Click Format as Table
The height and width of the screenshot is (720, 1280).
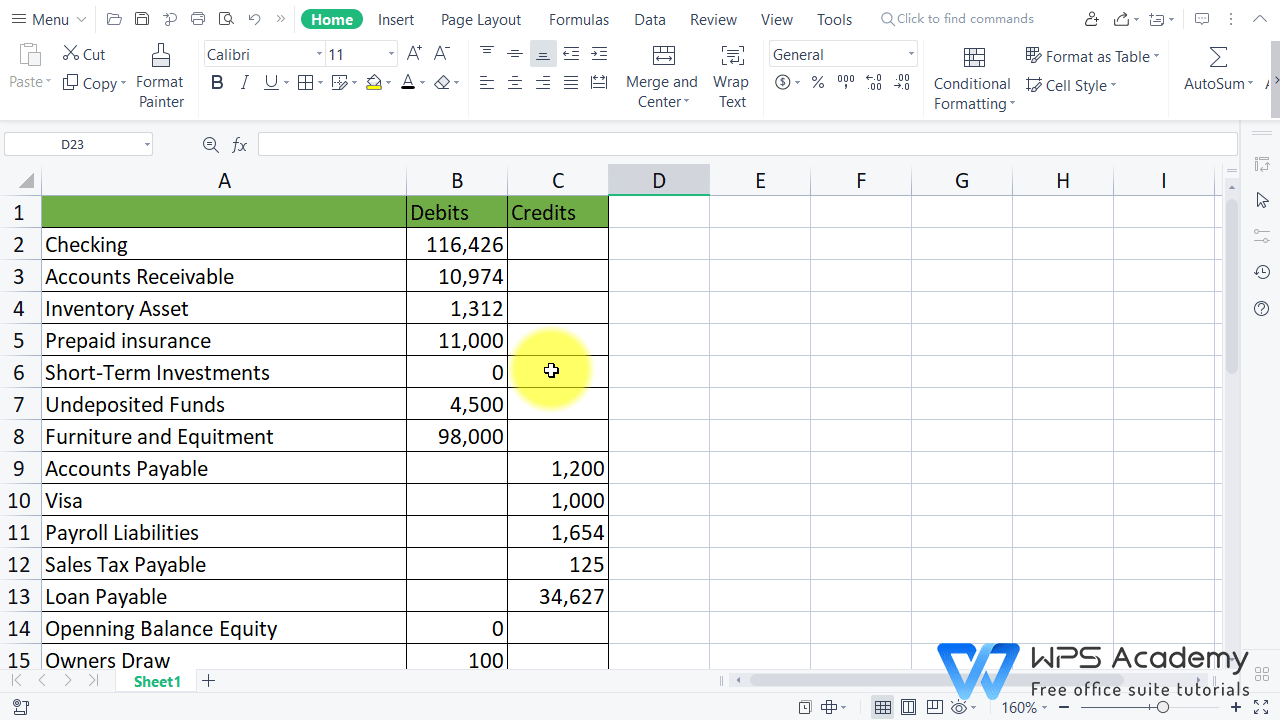coord(1092,56)
